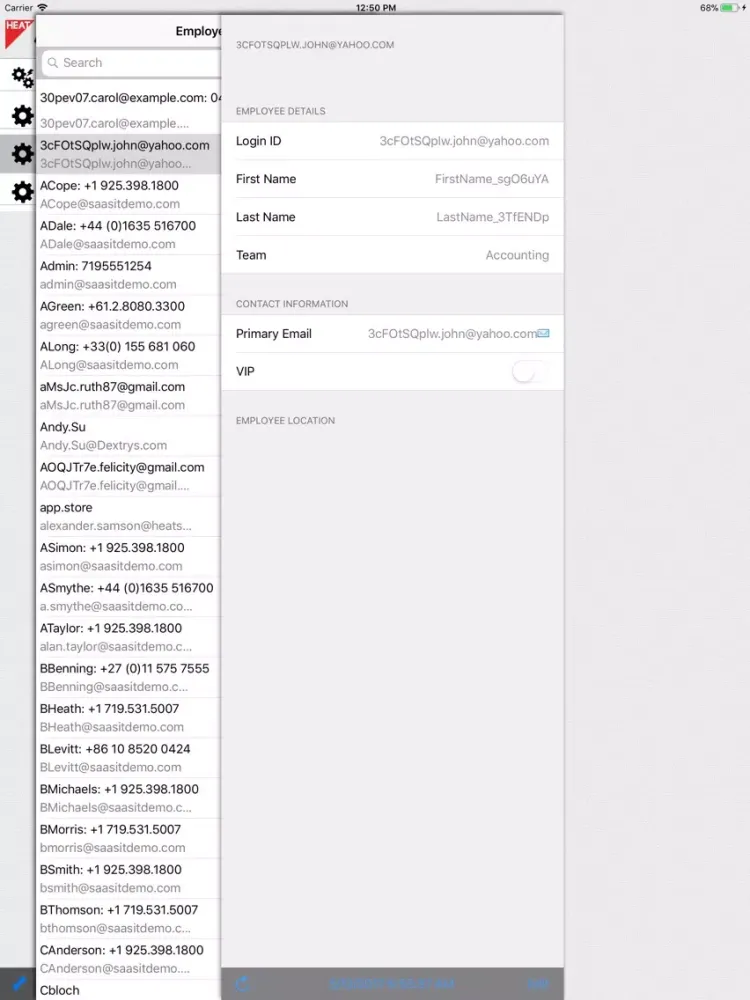Tap the Login ID field row
This screenshot has width=750, height=1000.
392,141
